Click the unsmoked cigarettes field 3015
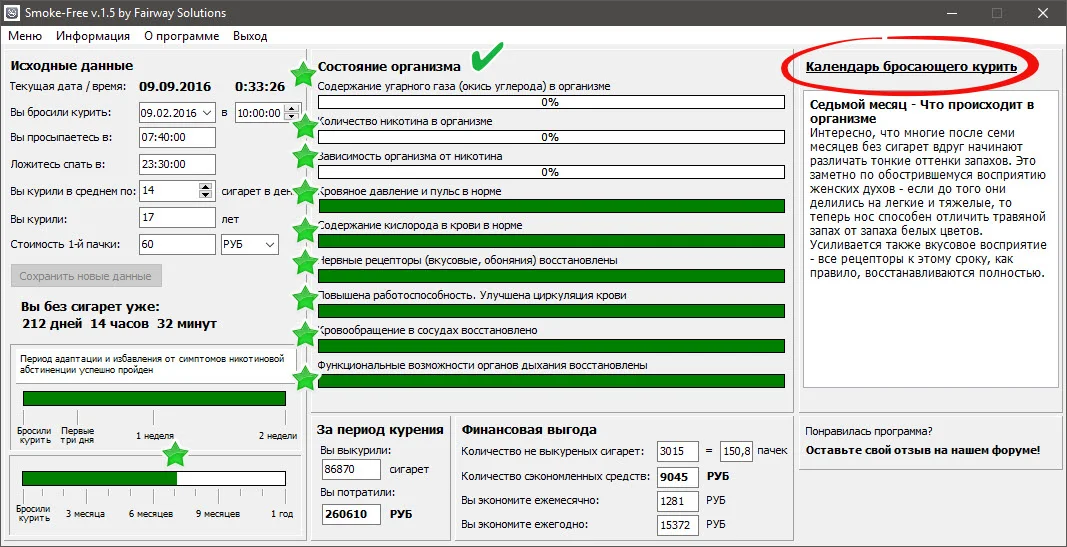This screenshot has width=1067, height=547. (678, 451)
